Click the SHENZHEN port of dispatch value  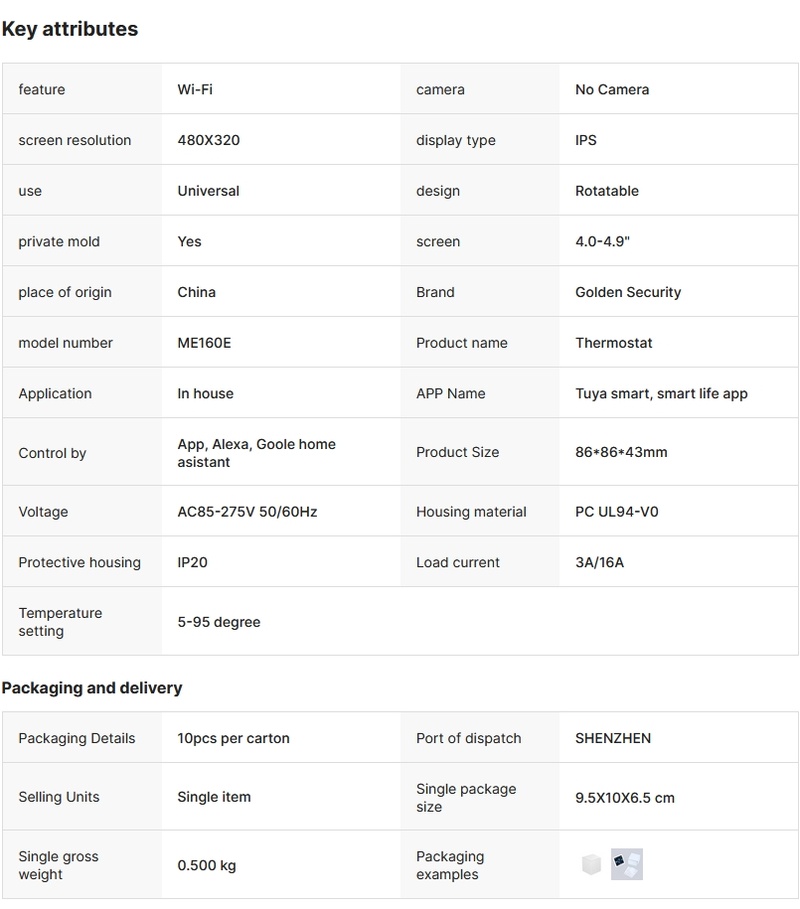[x=613, y=738]
